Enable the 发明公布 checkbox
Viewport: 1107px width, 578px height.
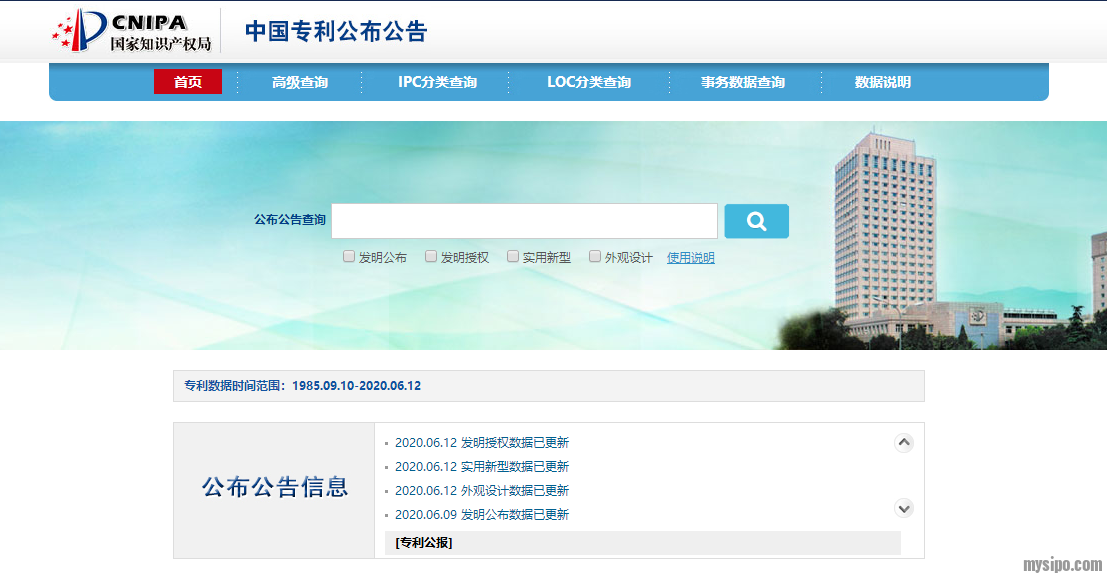[x=349, y=257]
